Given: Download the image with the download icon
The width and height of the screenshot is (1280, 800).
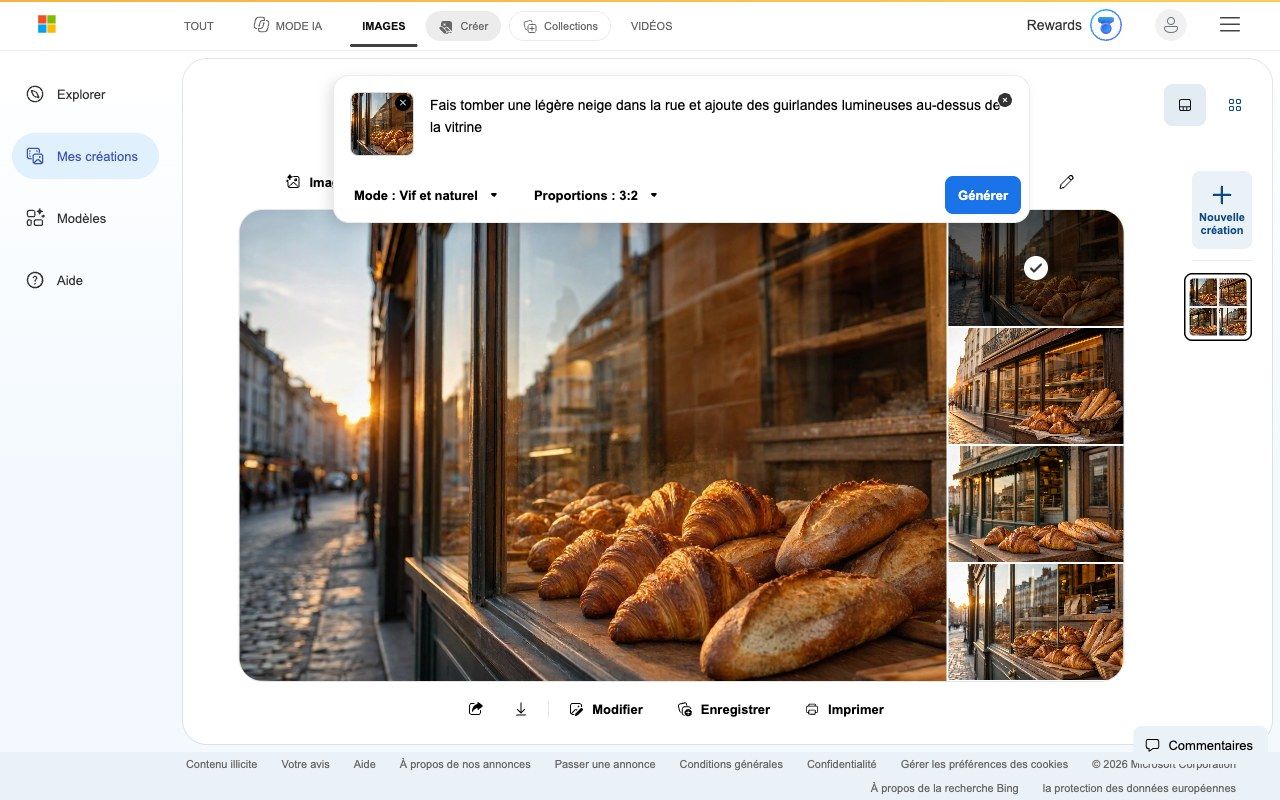Looking at the screenshot, I should [521, 709].
